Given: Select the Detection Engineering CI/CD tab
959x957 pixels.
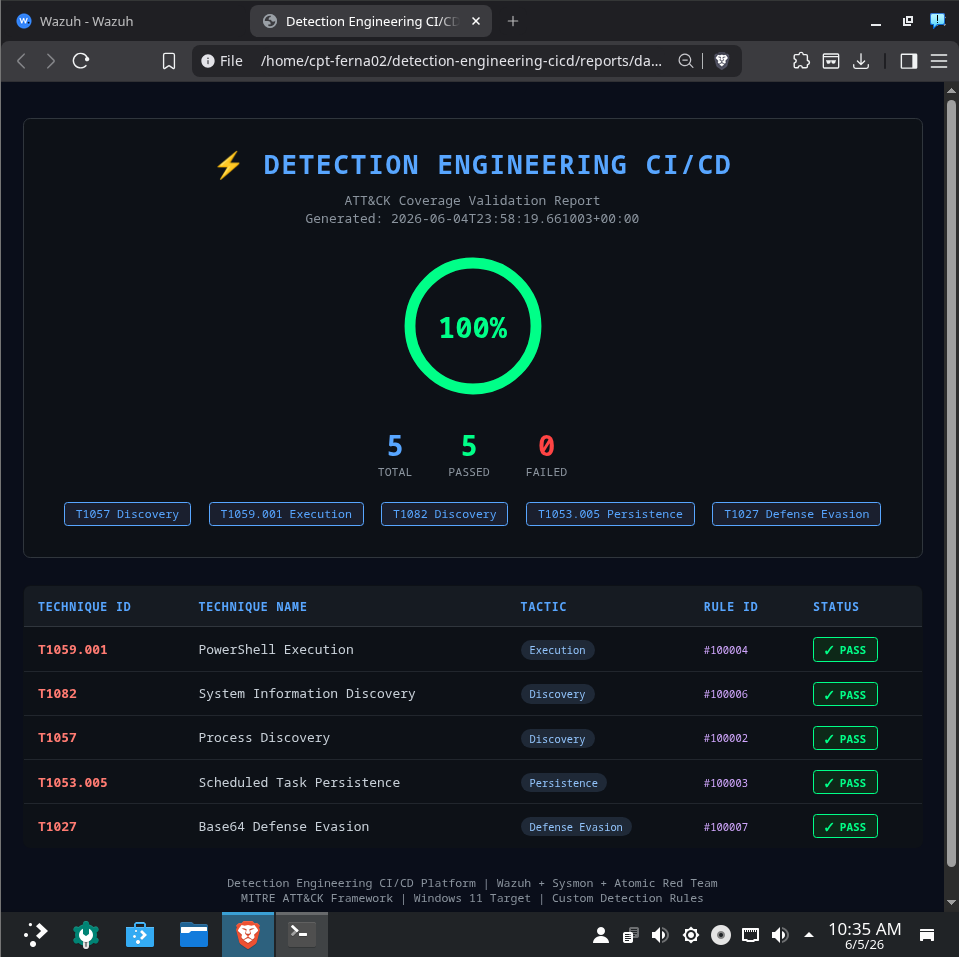Looking at the screenshot, I should (371, 21).
